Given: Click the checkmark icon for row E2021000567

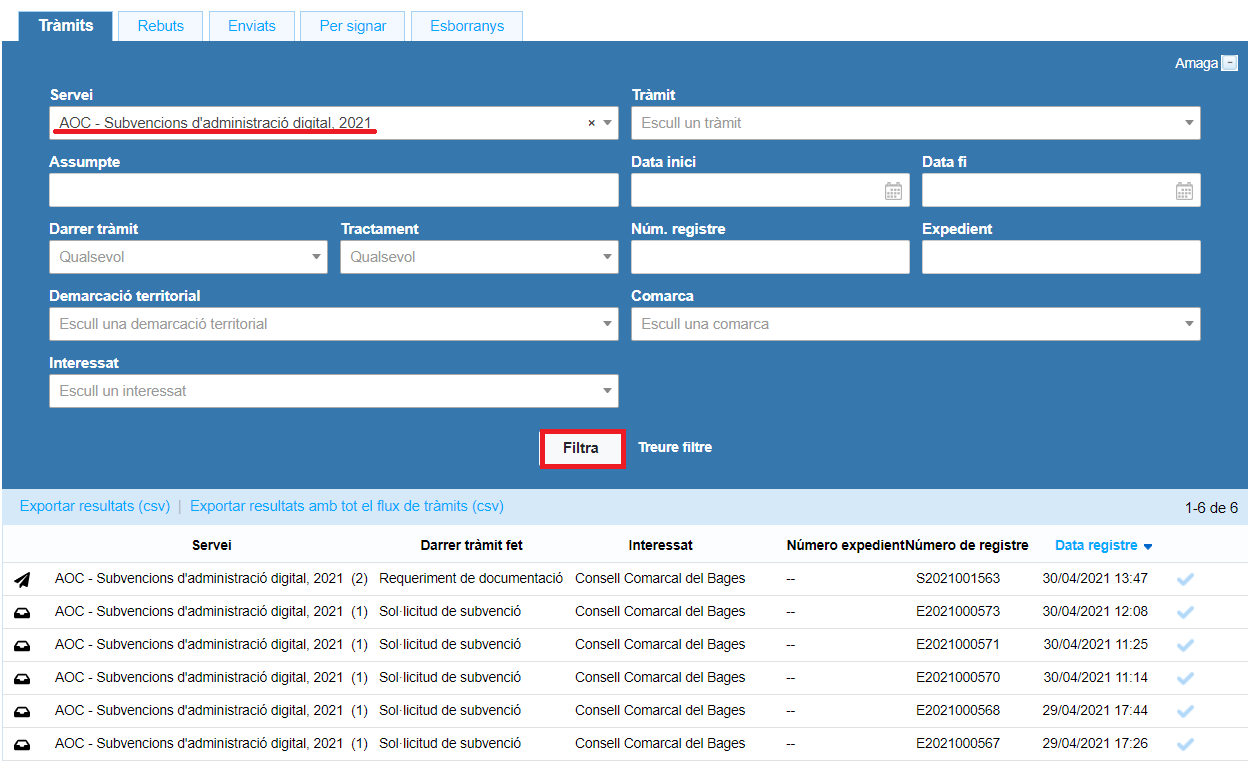Looking at the screenshot, I should [1185, 744].
